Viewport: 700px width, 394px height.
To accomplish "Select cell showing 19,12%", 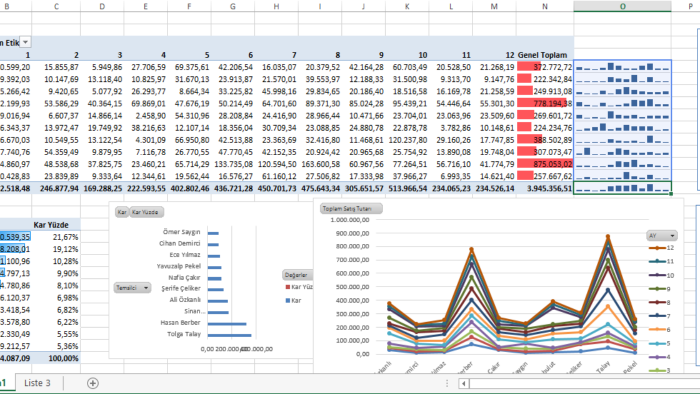I will click(x=56, y=249).
